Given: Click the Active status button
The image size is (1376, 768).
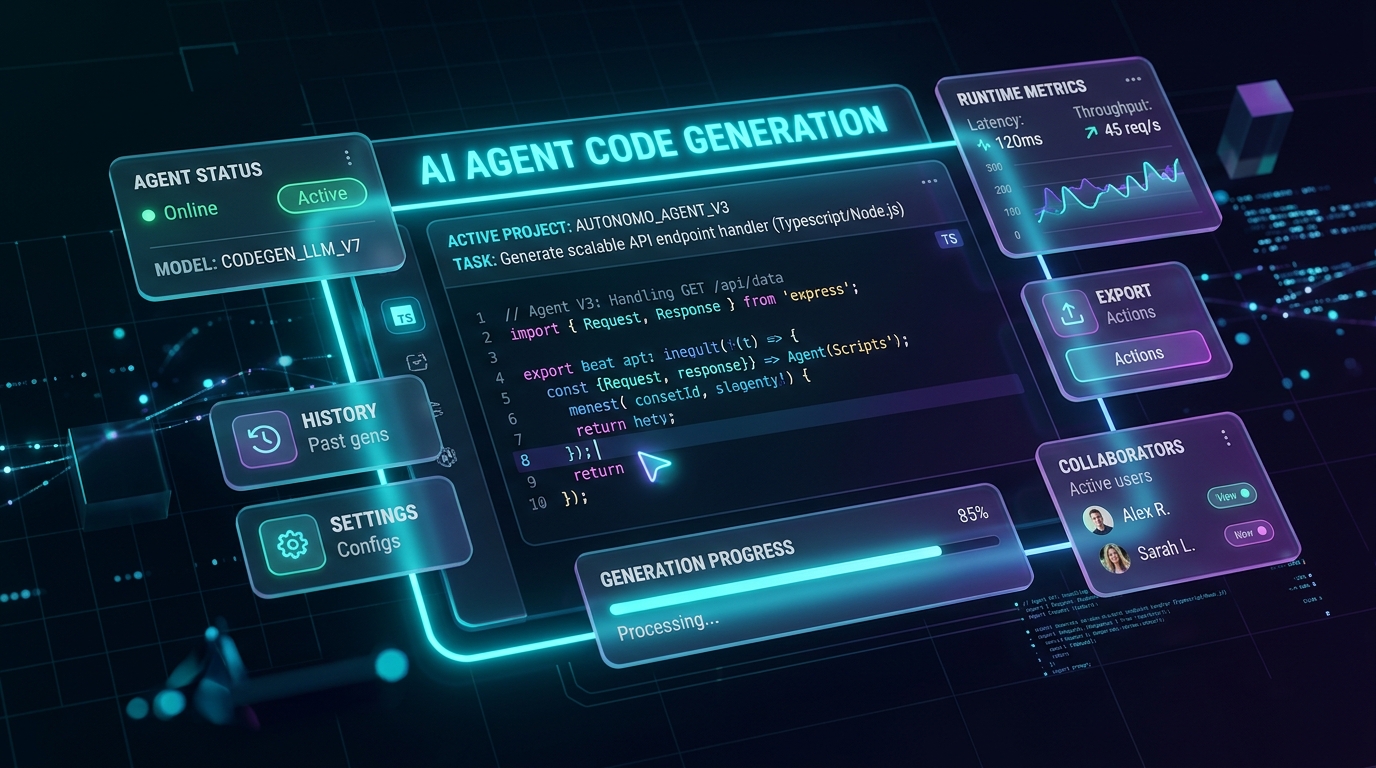Looking at the screenshot, I should pyautogui.click(x=322, y=196).
